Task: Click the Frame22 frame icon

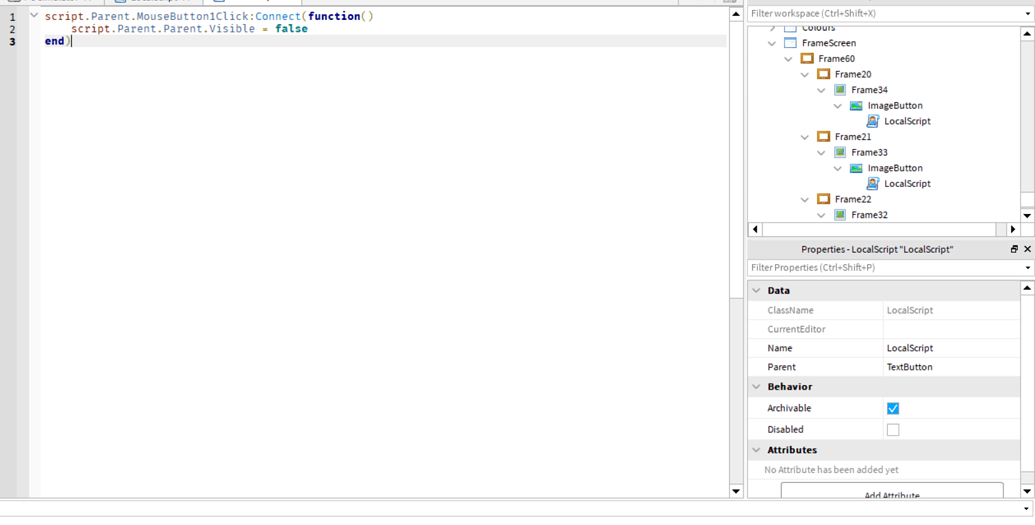Action: [x=823, y=199]
